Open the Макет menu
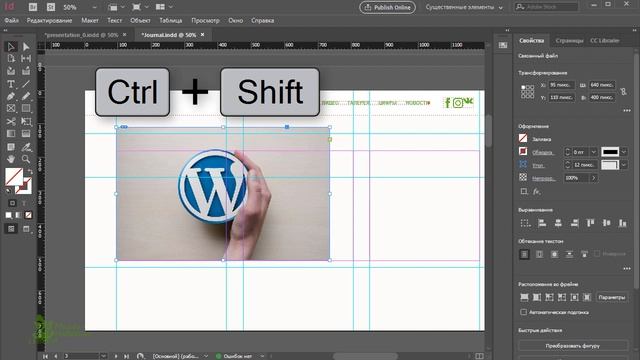Viewport: 640px width, 360px height. 90,20
